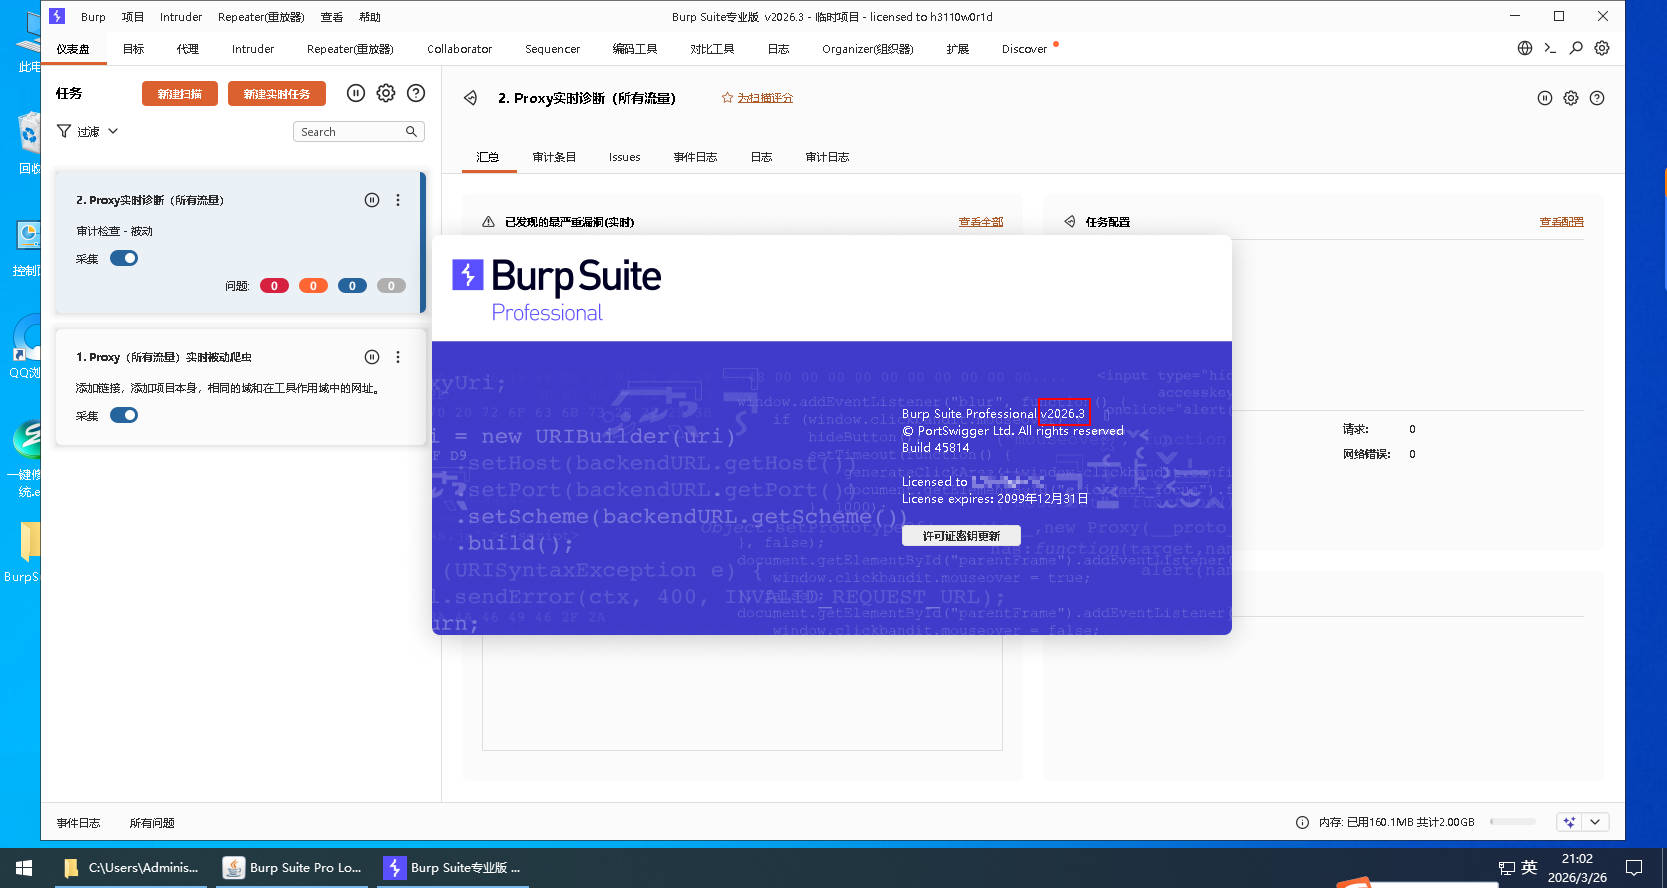Viewport: 1667px width, 888px height.
Task: Pause all tasks using the task panel pause icon
Action: tap(355, 93)
